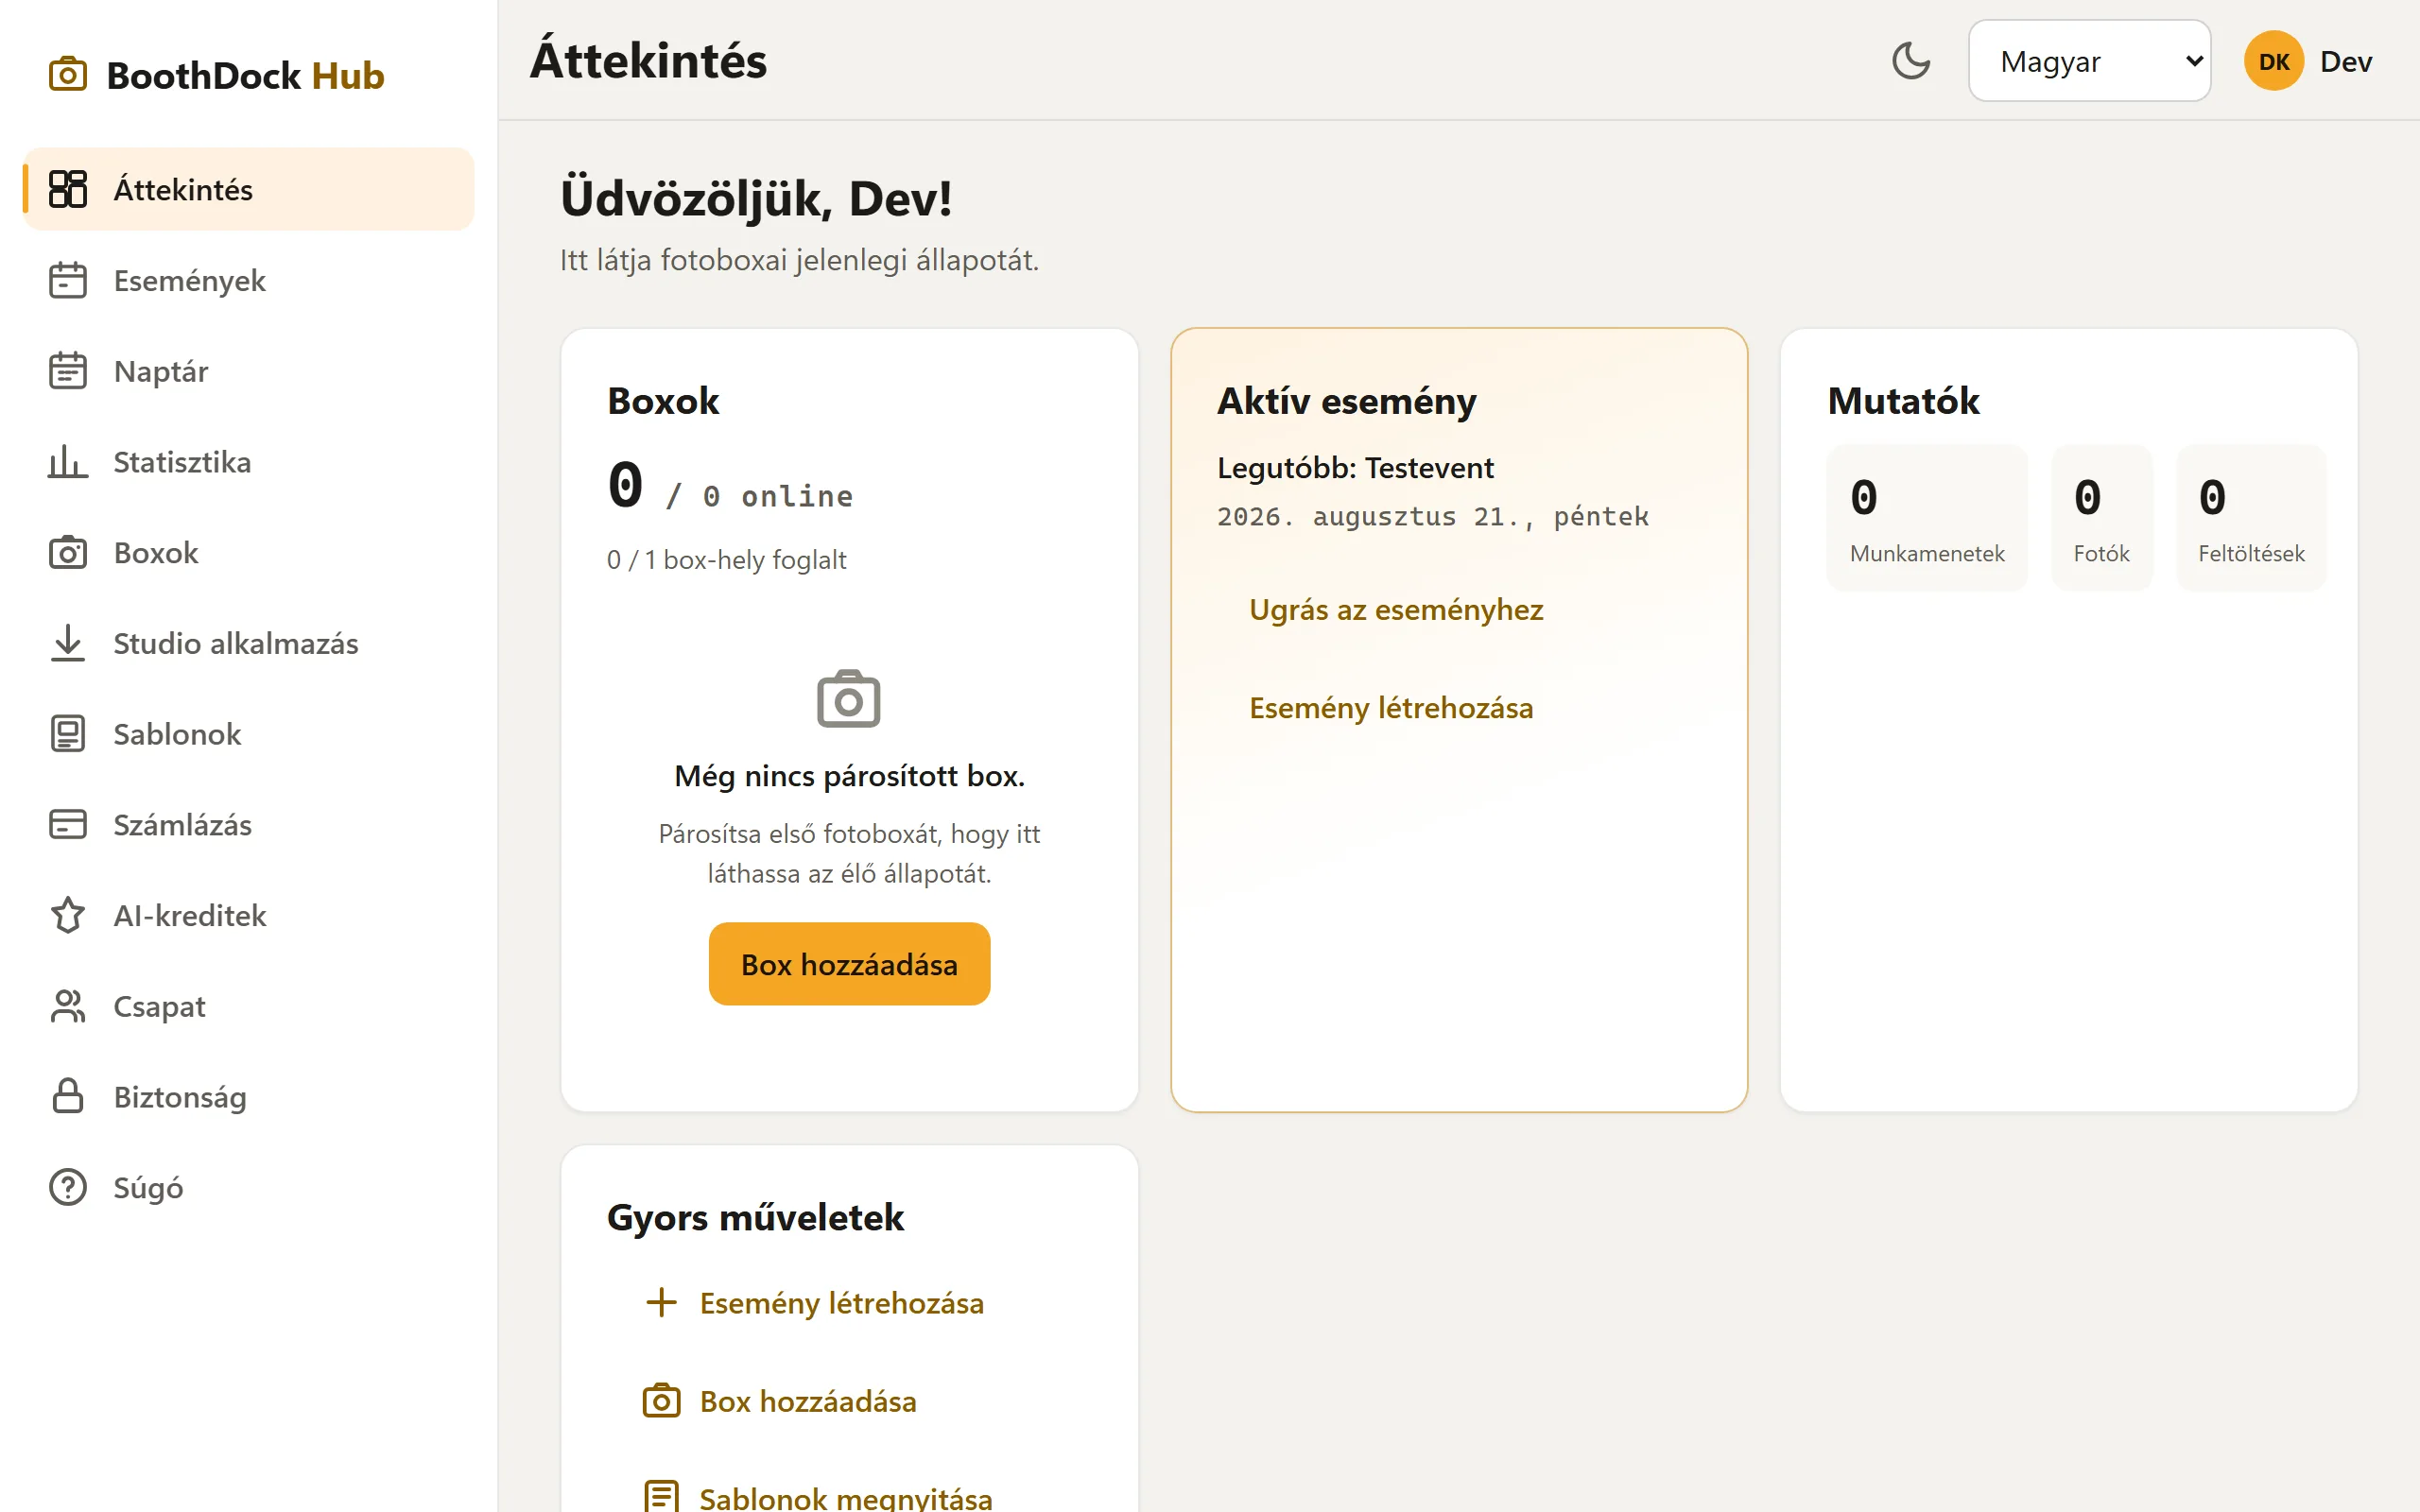The height and width of the screenshot is (1512, 2420).
Task: Click the date '2026. augusztus 21., péntek'
Action: [x=1433, y=517]
